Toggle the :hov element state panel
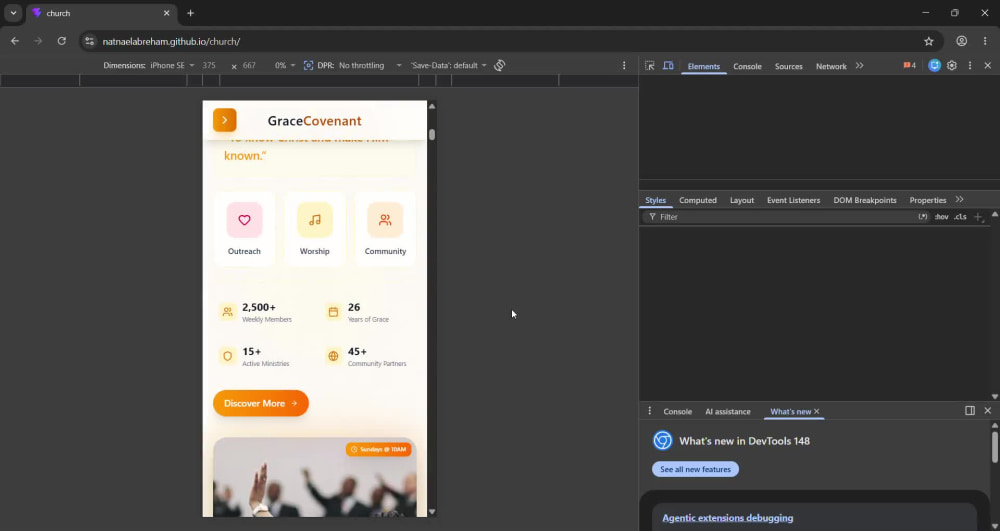 point(941,217)
